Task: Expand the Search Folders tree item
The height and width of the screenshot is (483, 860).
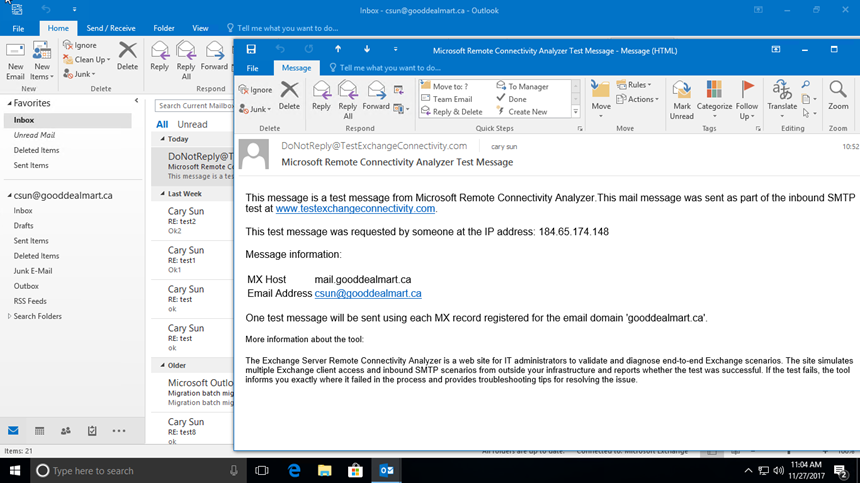Action: [x=10, y=316]
